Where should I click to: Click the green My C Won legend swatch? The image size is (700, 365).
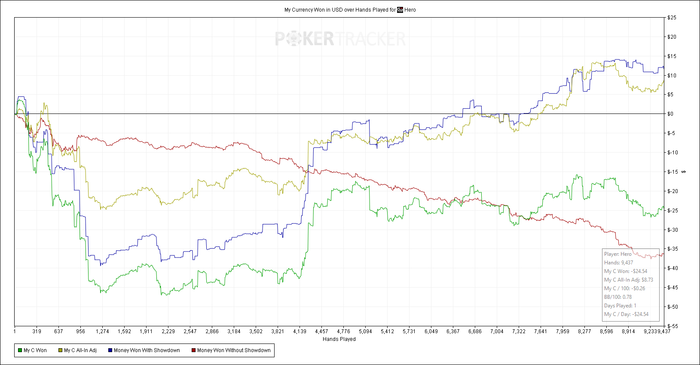(20, 351)
